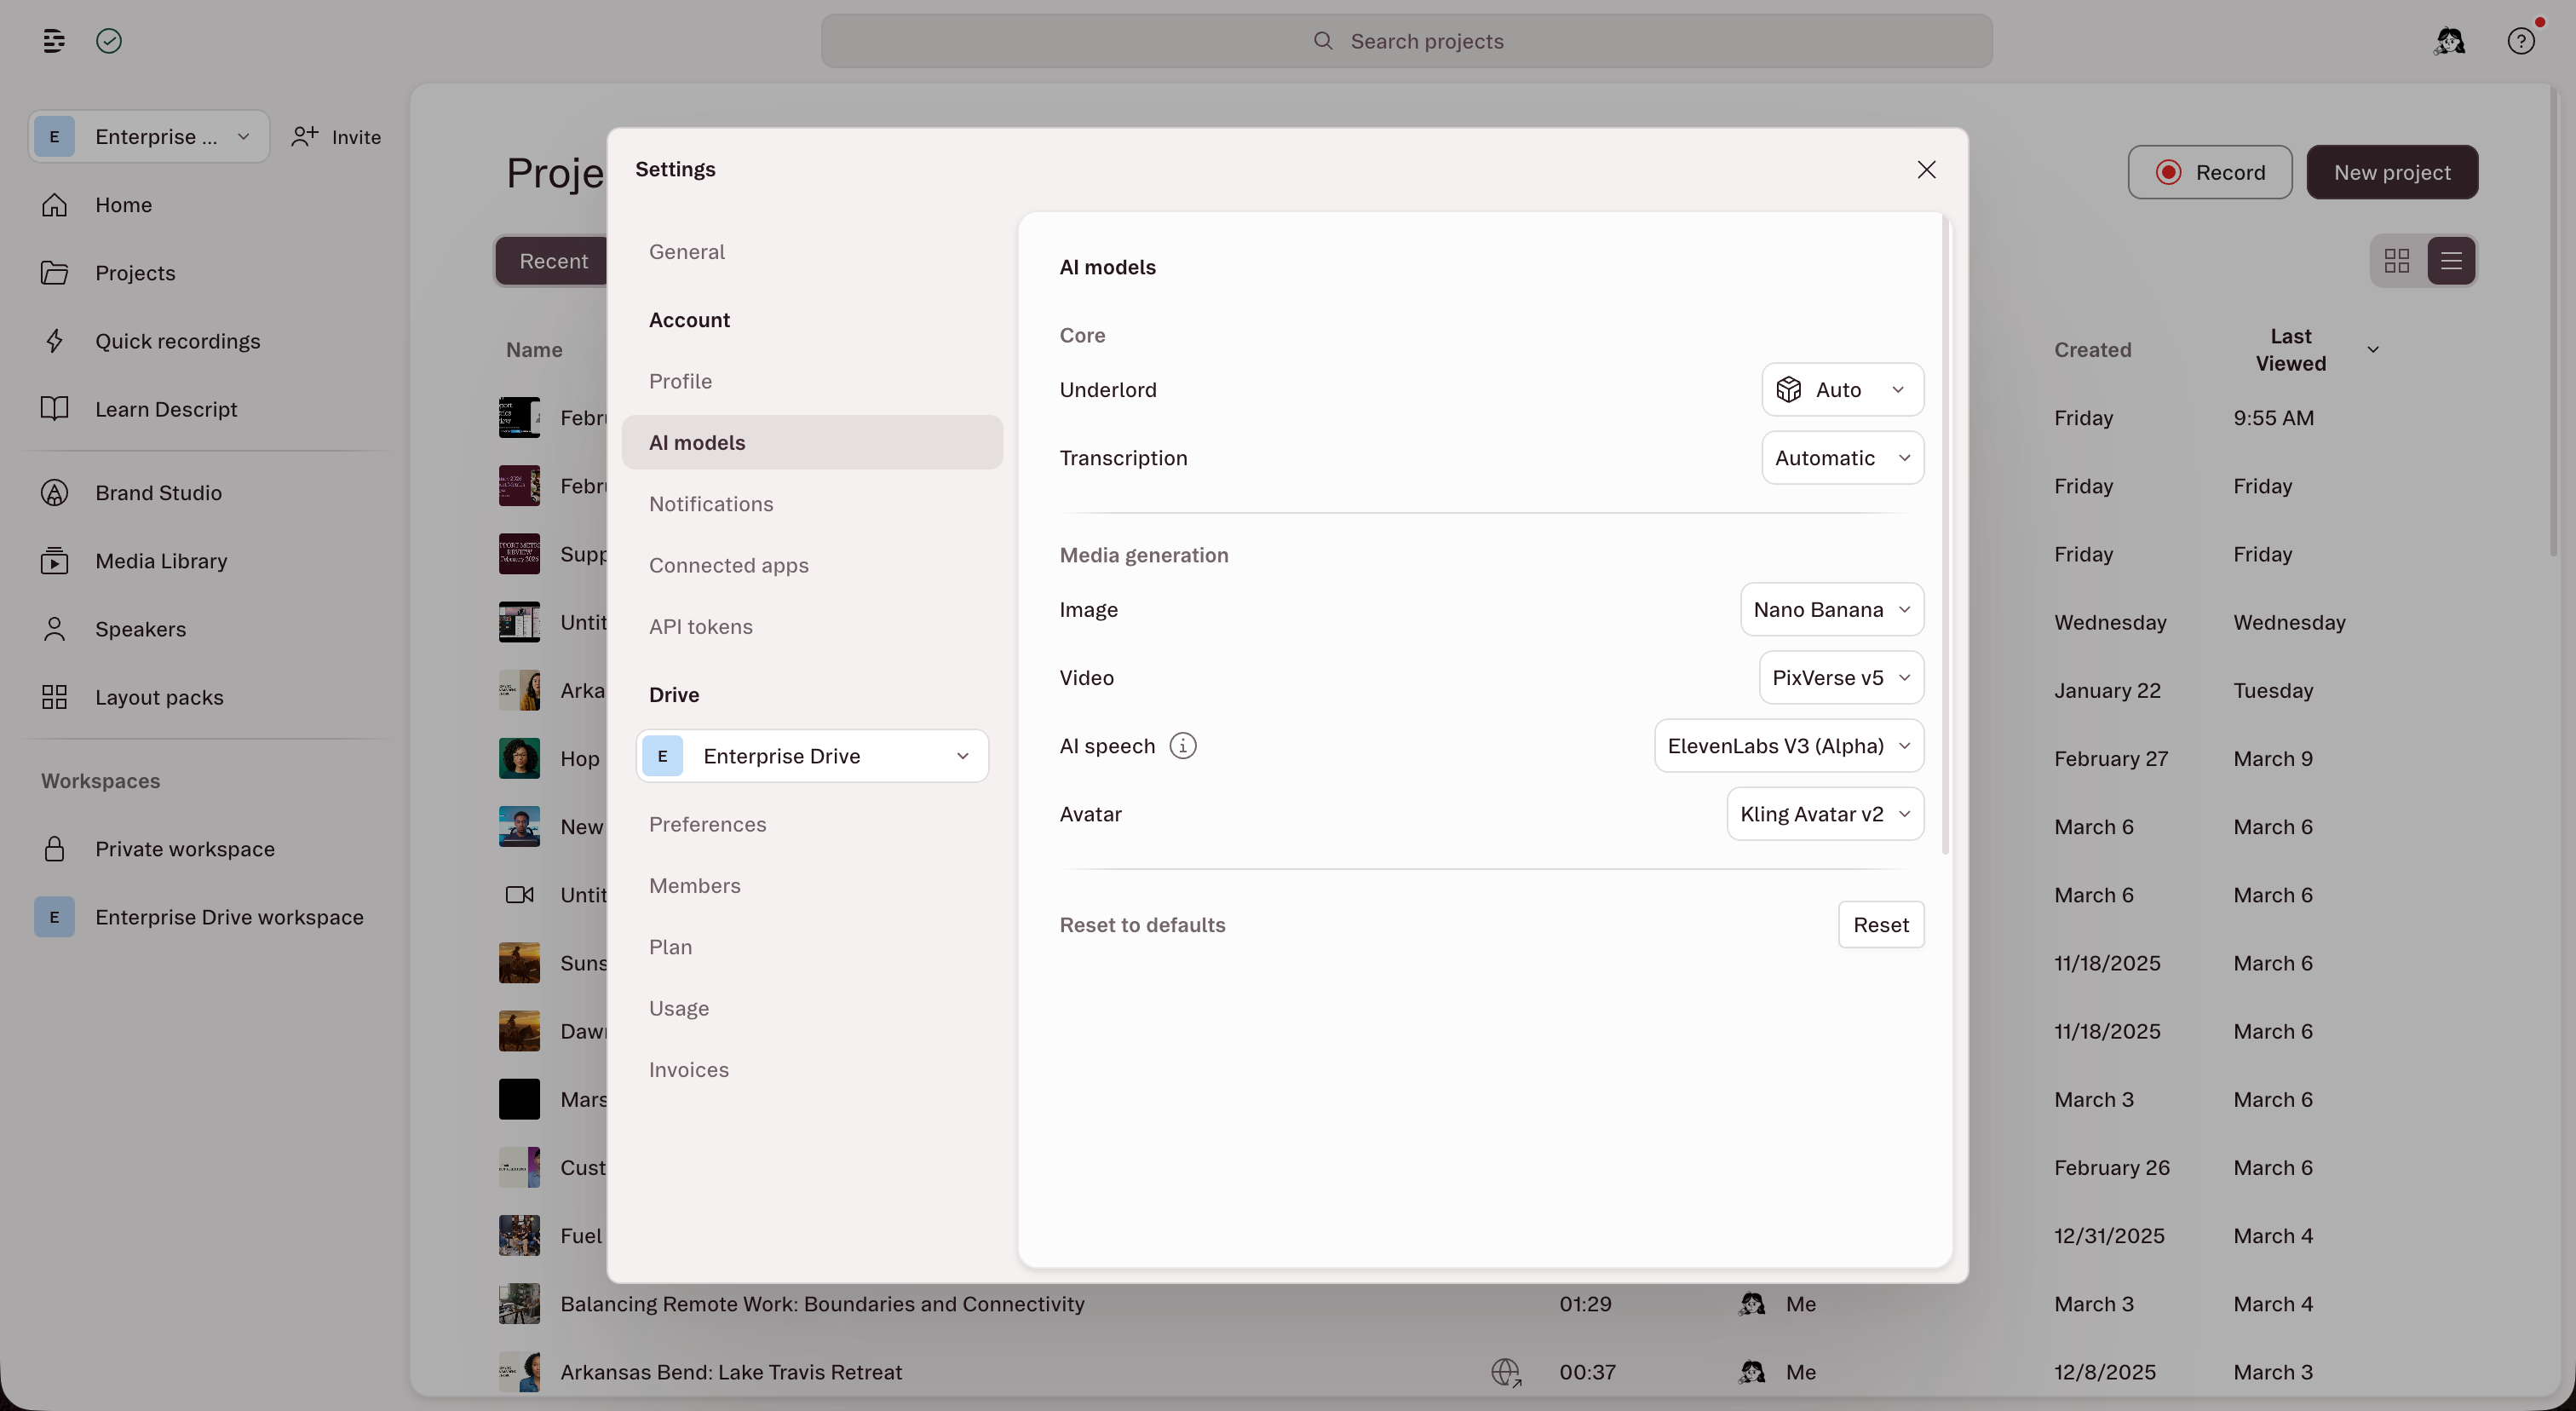Open Media Library page
2576x1411 pixels.
point(161,561)
